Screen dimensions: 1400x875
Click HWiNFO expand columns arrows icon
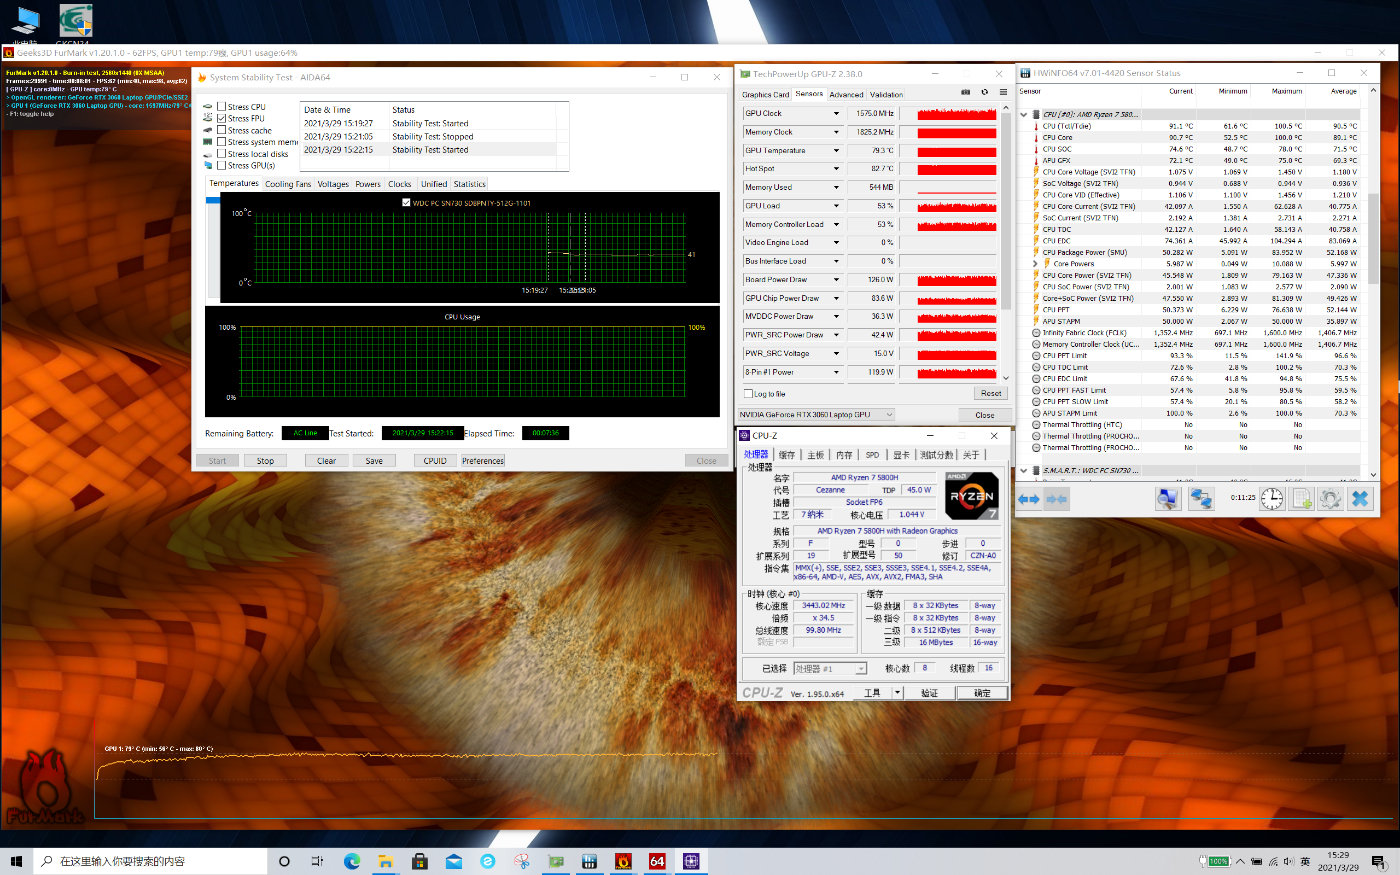pyautogui.click(x=1029, y=498)
